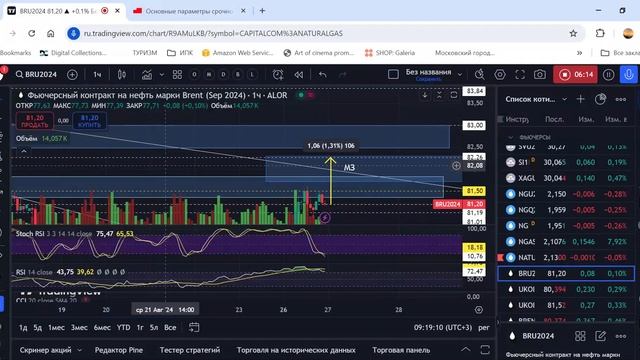Move chart pane down arrow icon
Viewport: 640px width, 360px height.
pyautogui.click(x=425, y=95)
